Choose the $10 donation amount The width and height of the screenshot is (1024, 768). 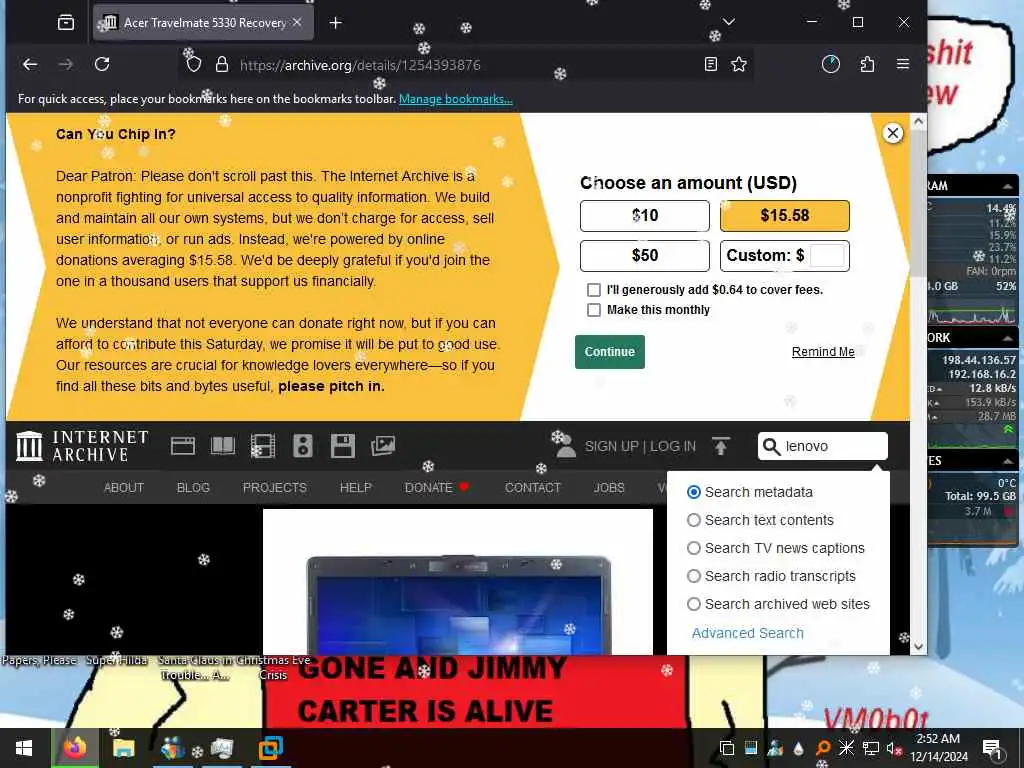click(x=645, y=216)
